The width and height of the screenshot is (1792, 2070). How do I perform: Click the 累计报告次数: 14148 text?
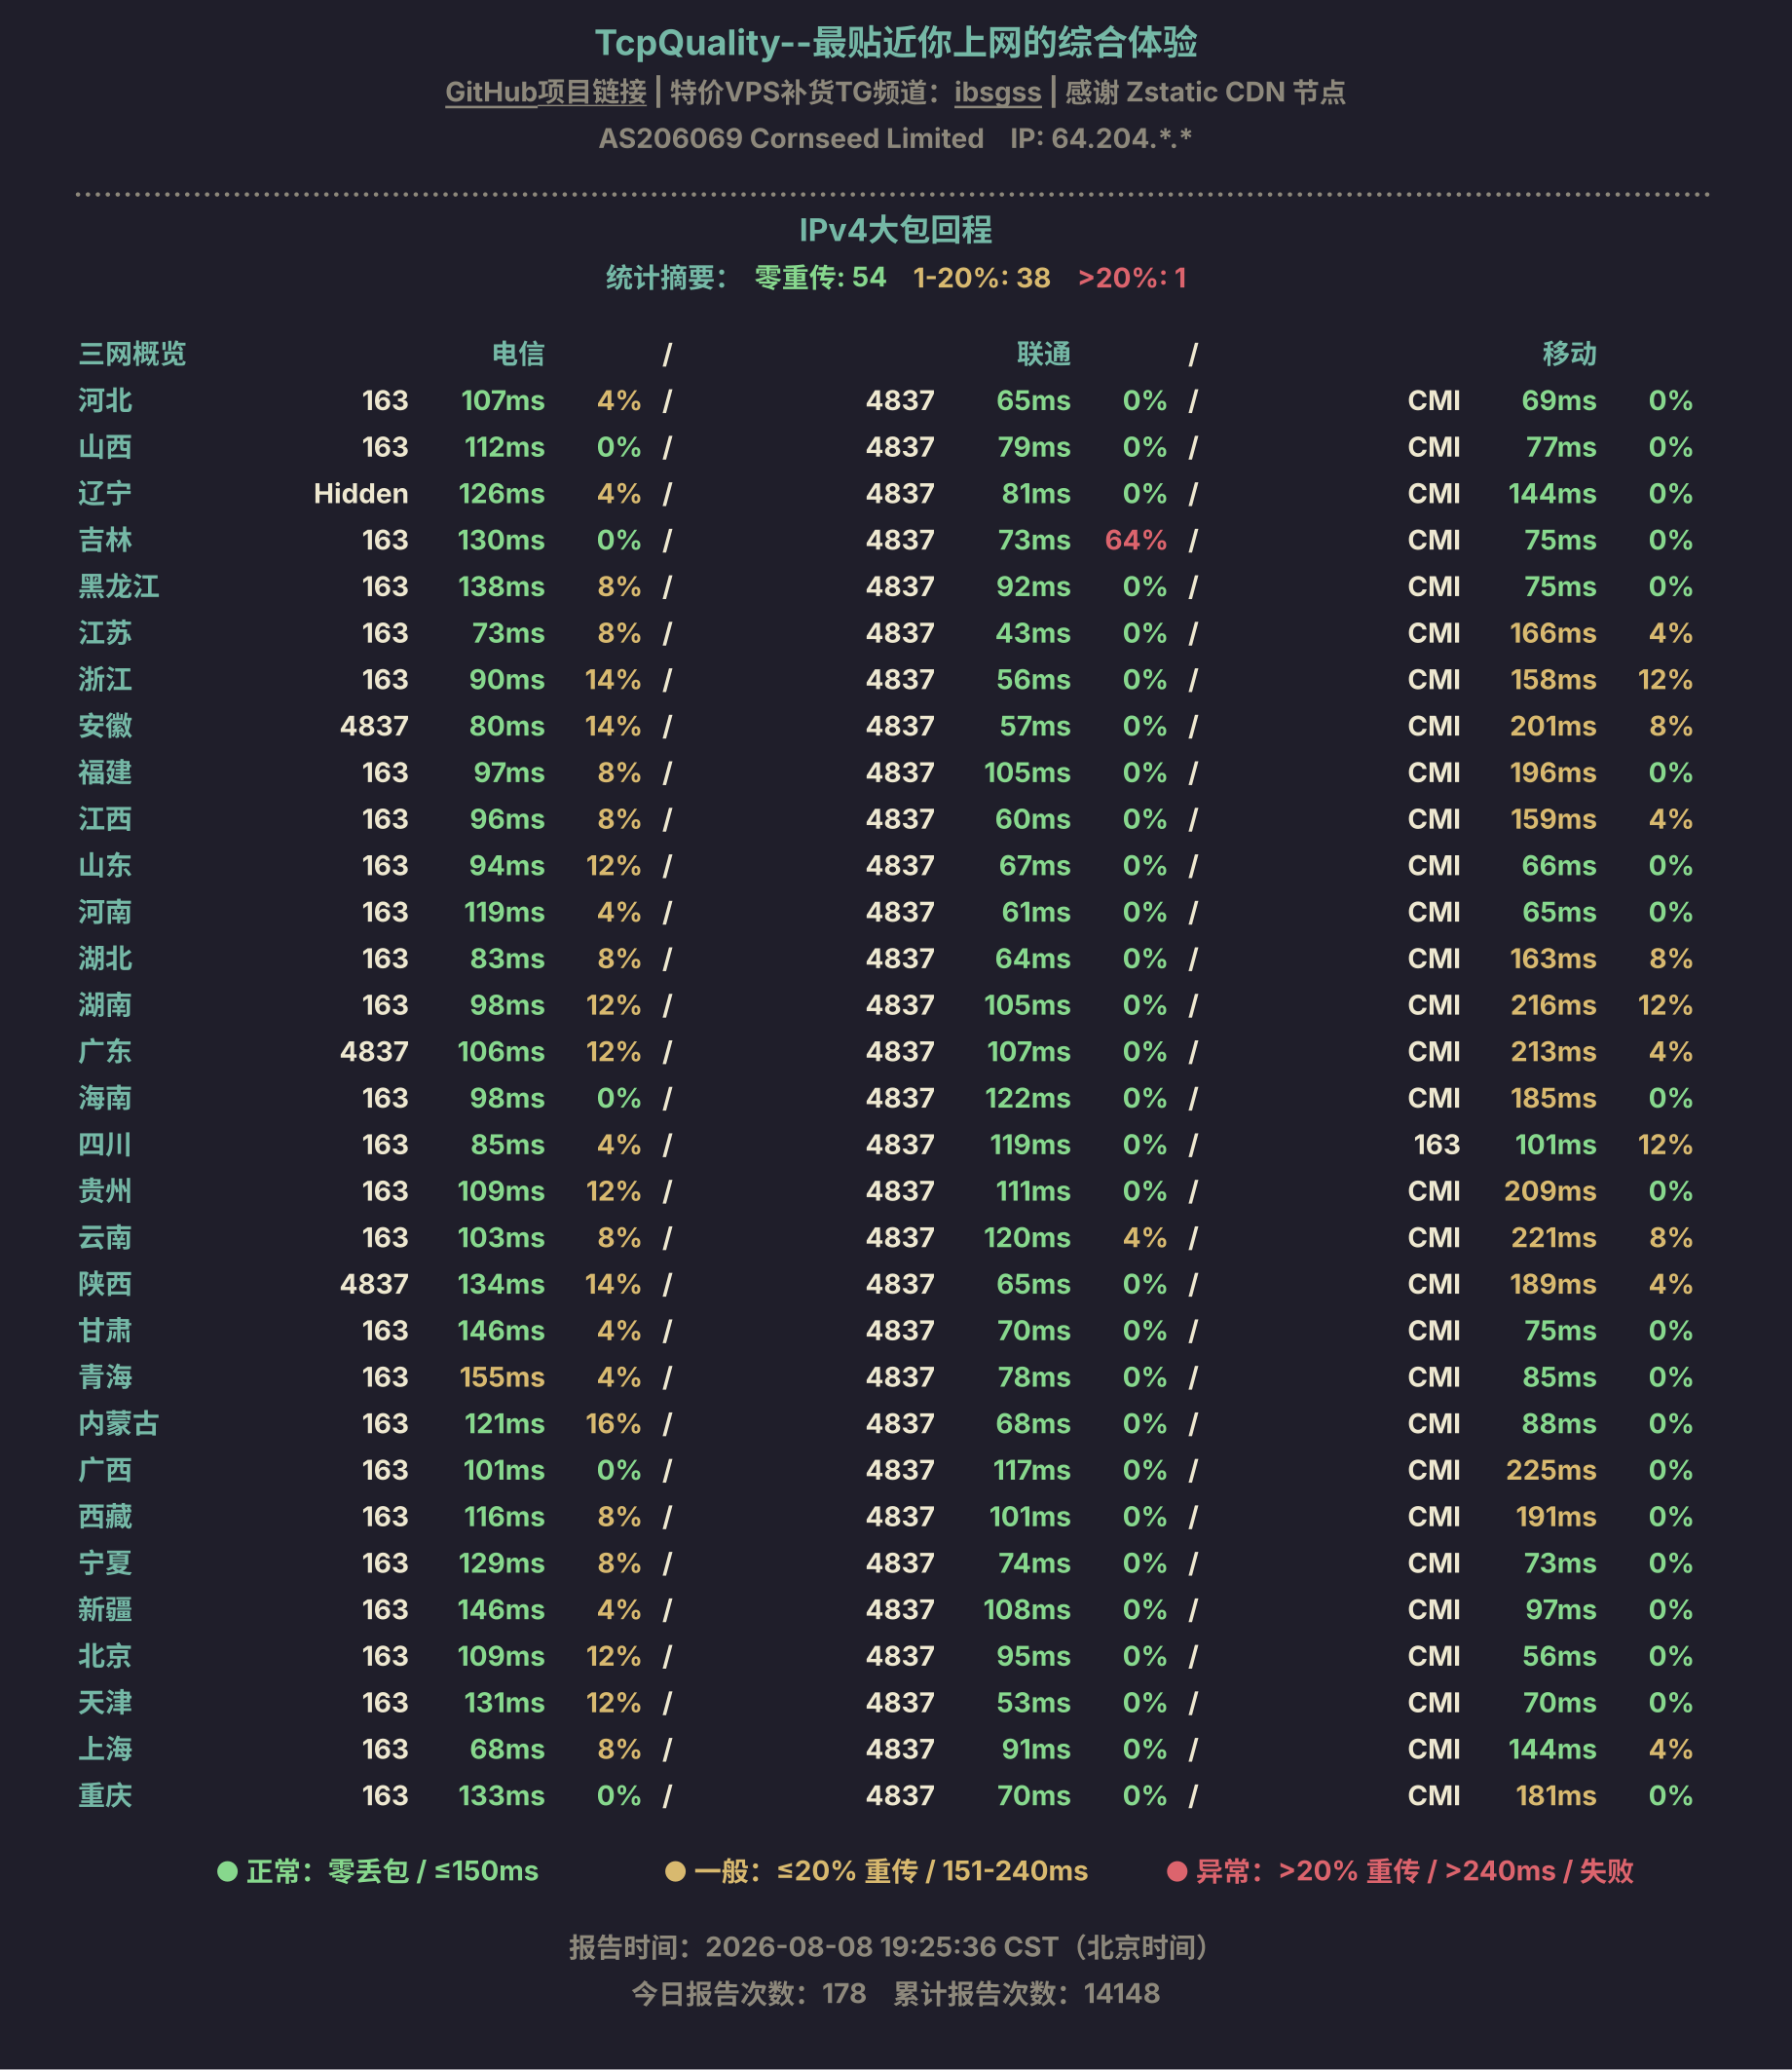click(1027, 1993)
